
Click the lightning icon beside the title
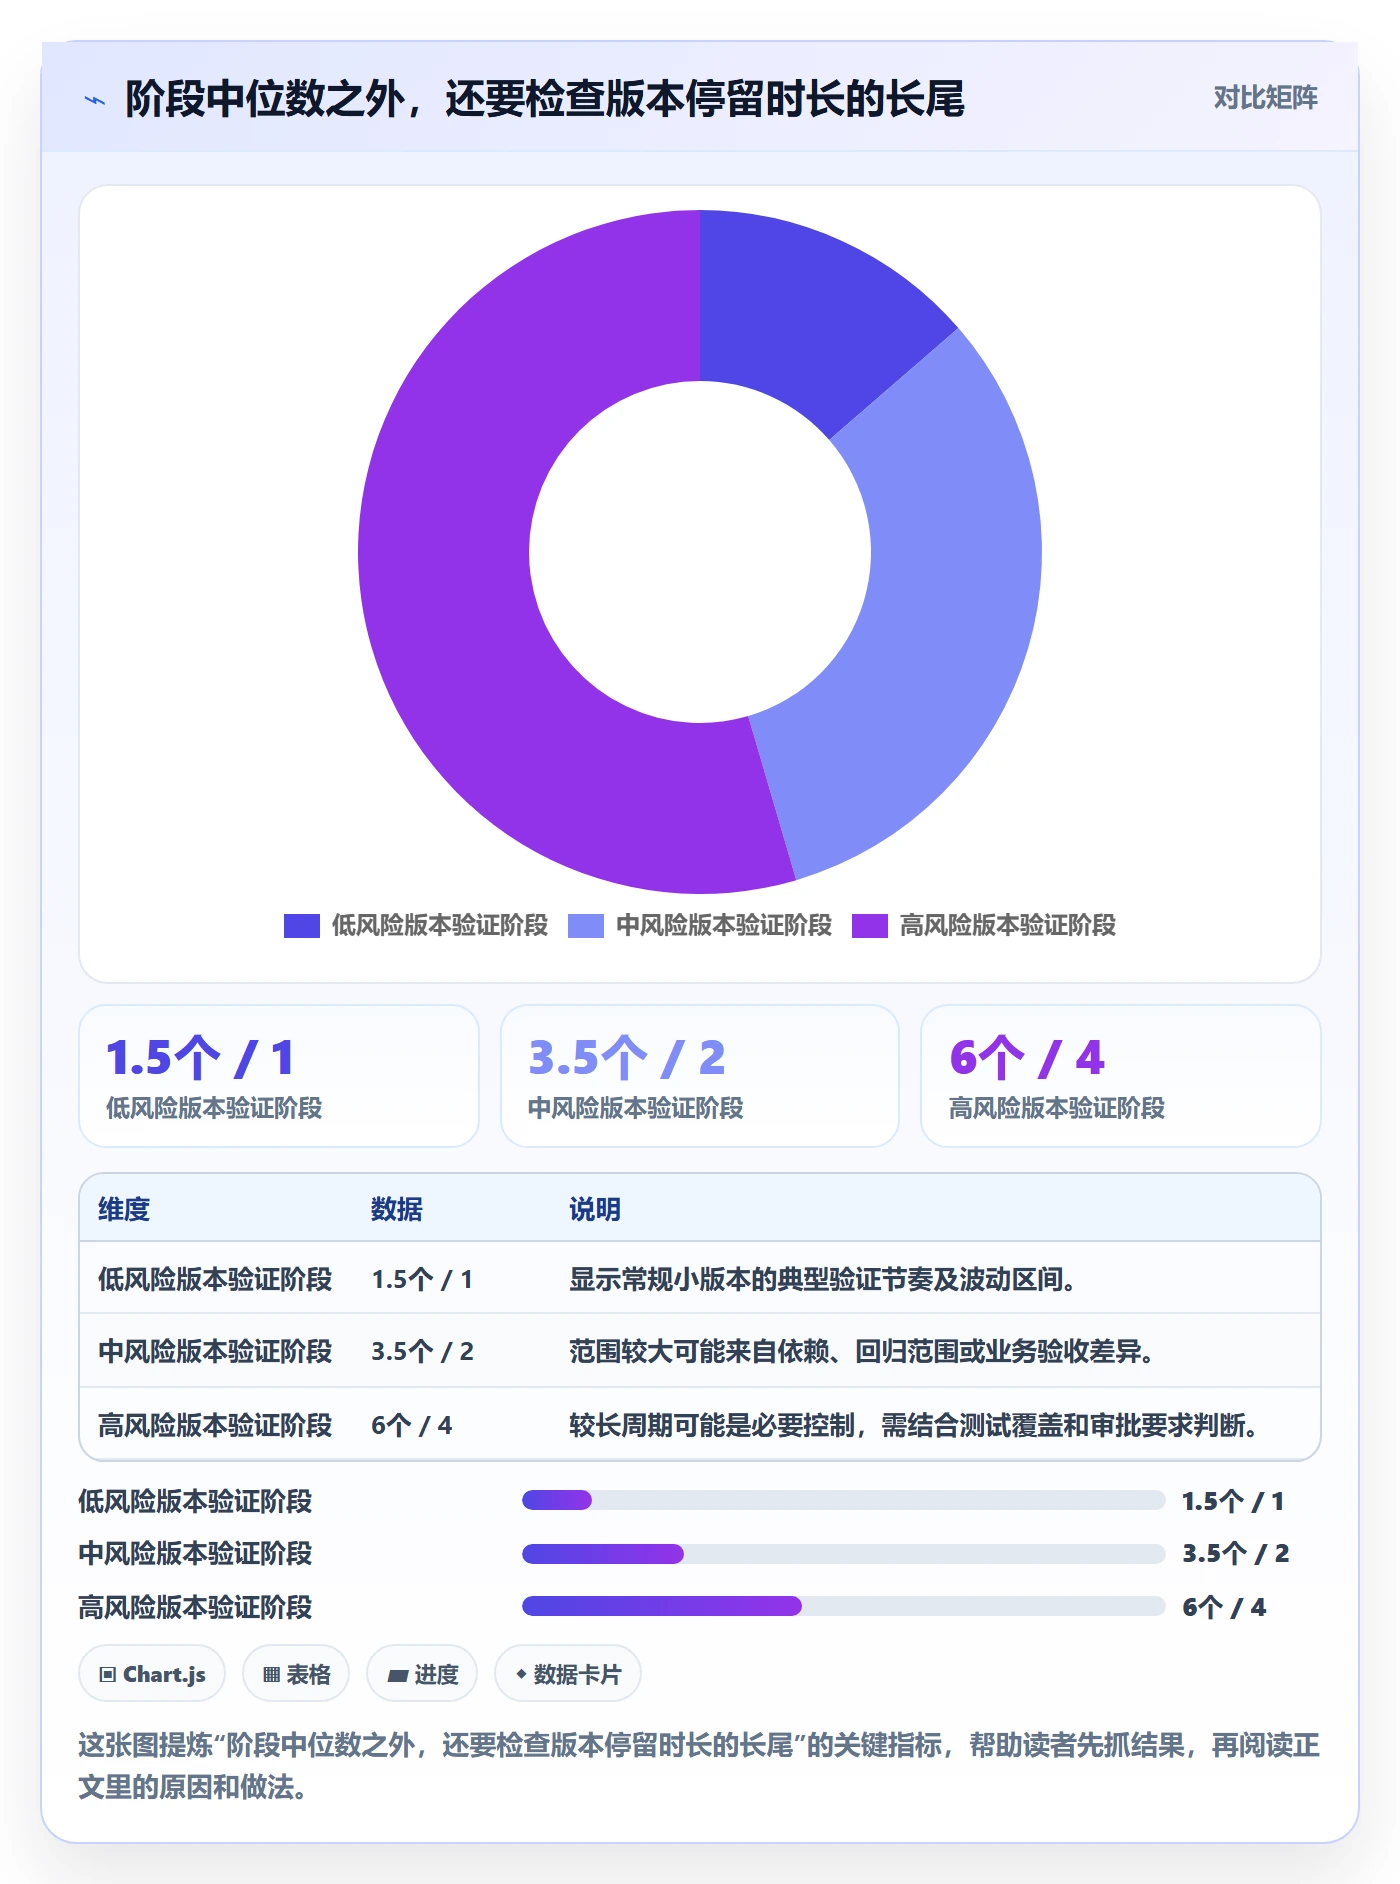[x=95, y=100]
